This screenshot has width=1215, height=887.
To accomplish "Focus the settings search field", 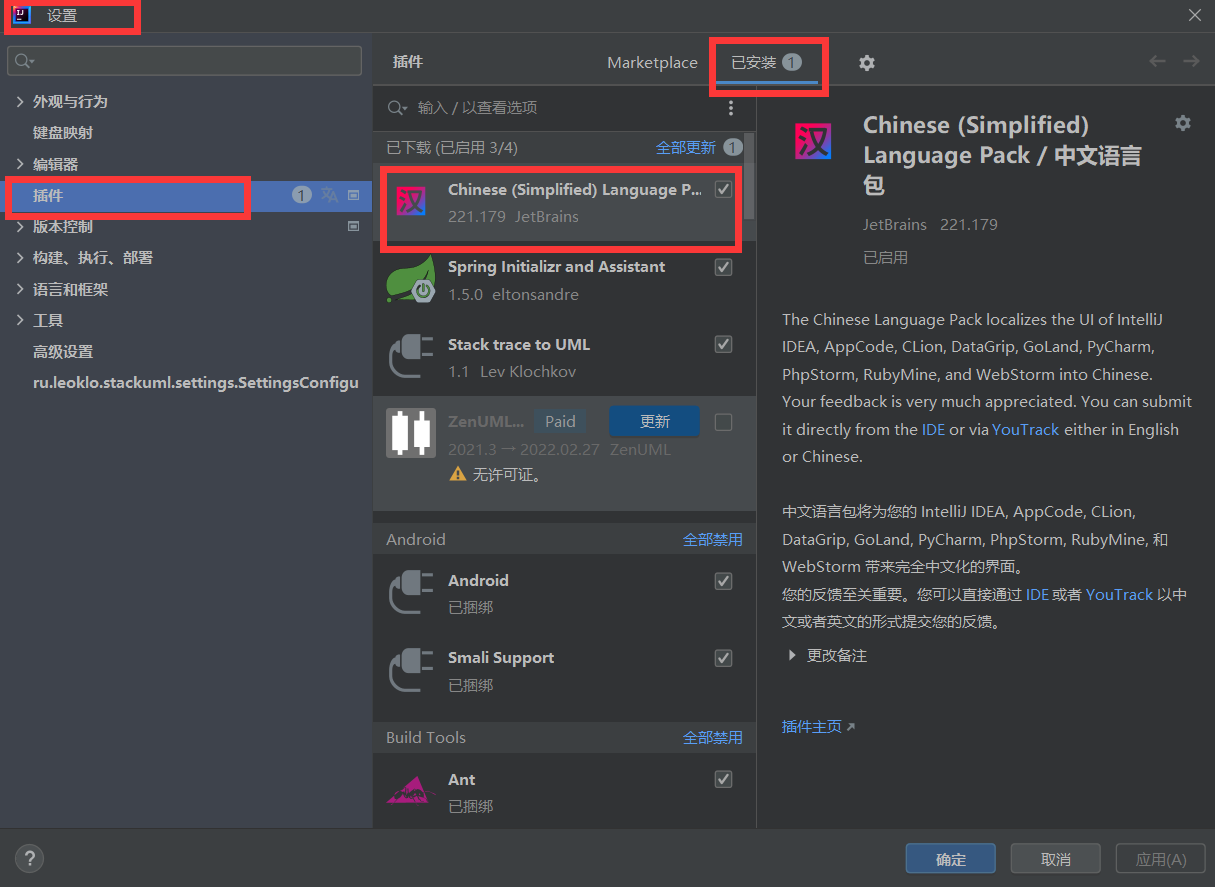I will (x=184, y=61).
